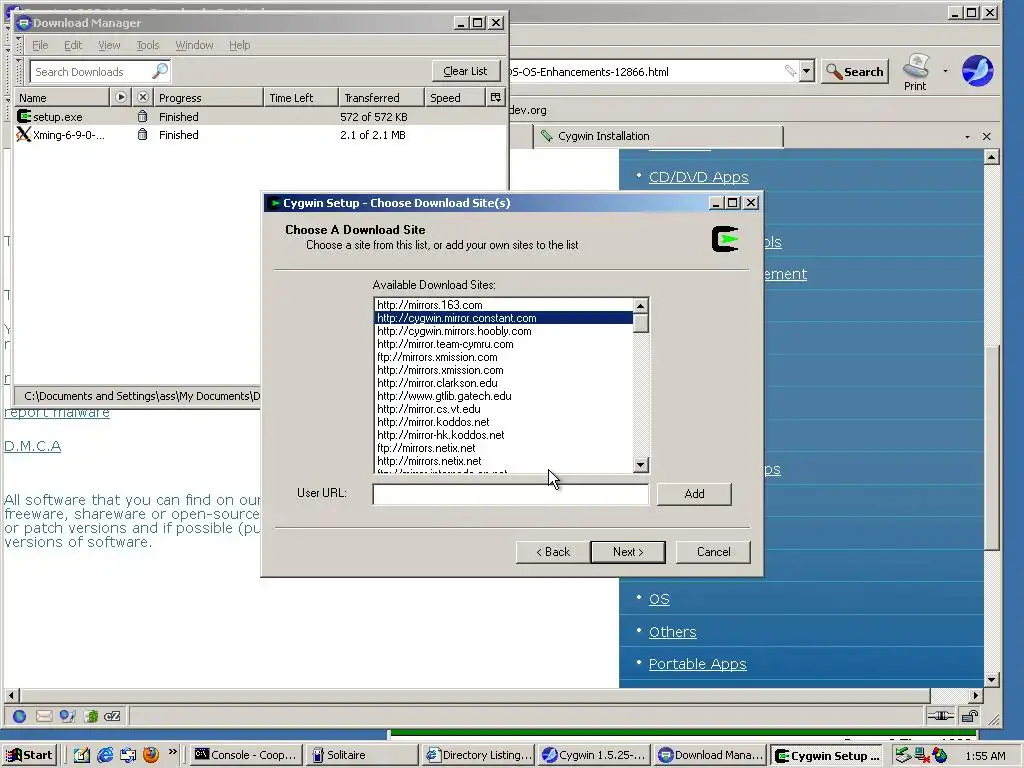Click the setup.exe file icon
Screen dimensions: 1024x768
(24, 116)
